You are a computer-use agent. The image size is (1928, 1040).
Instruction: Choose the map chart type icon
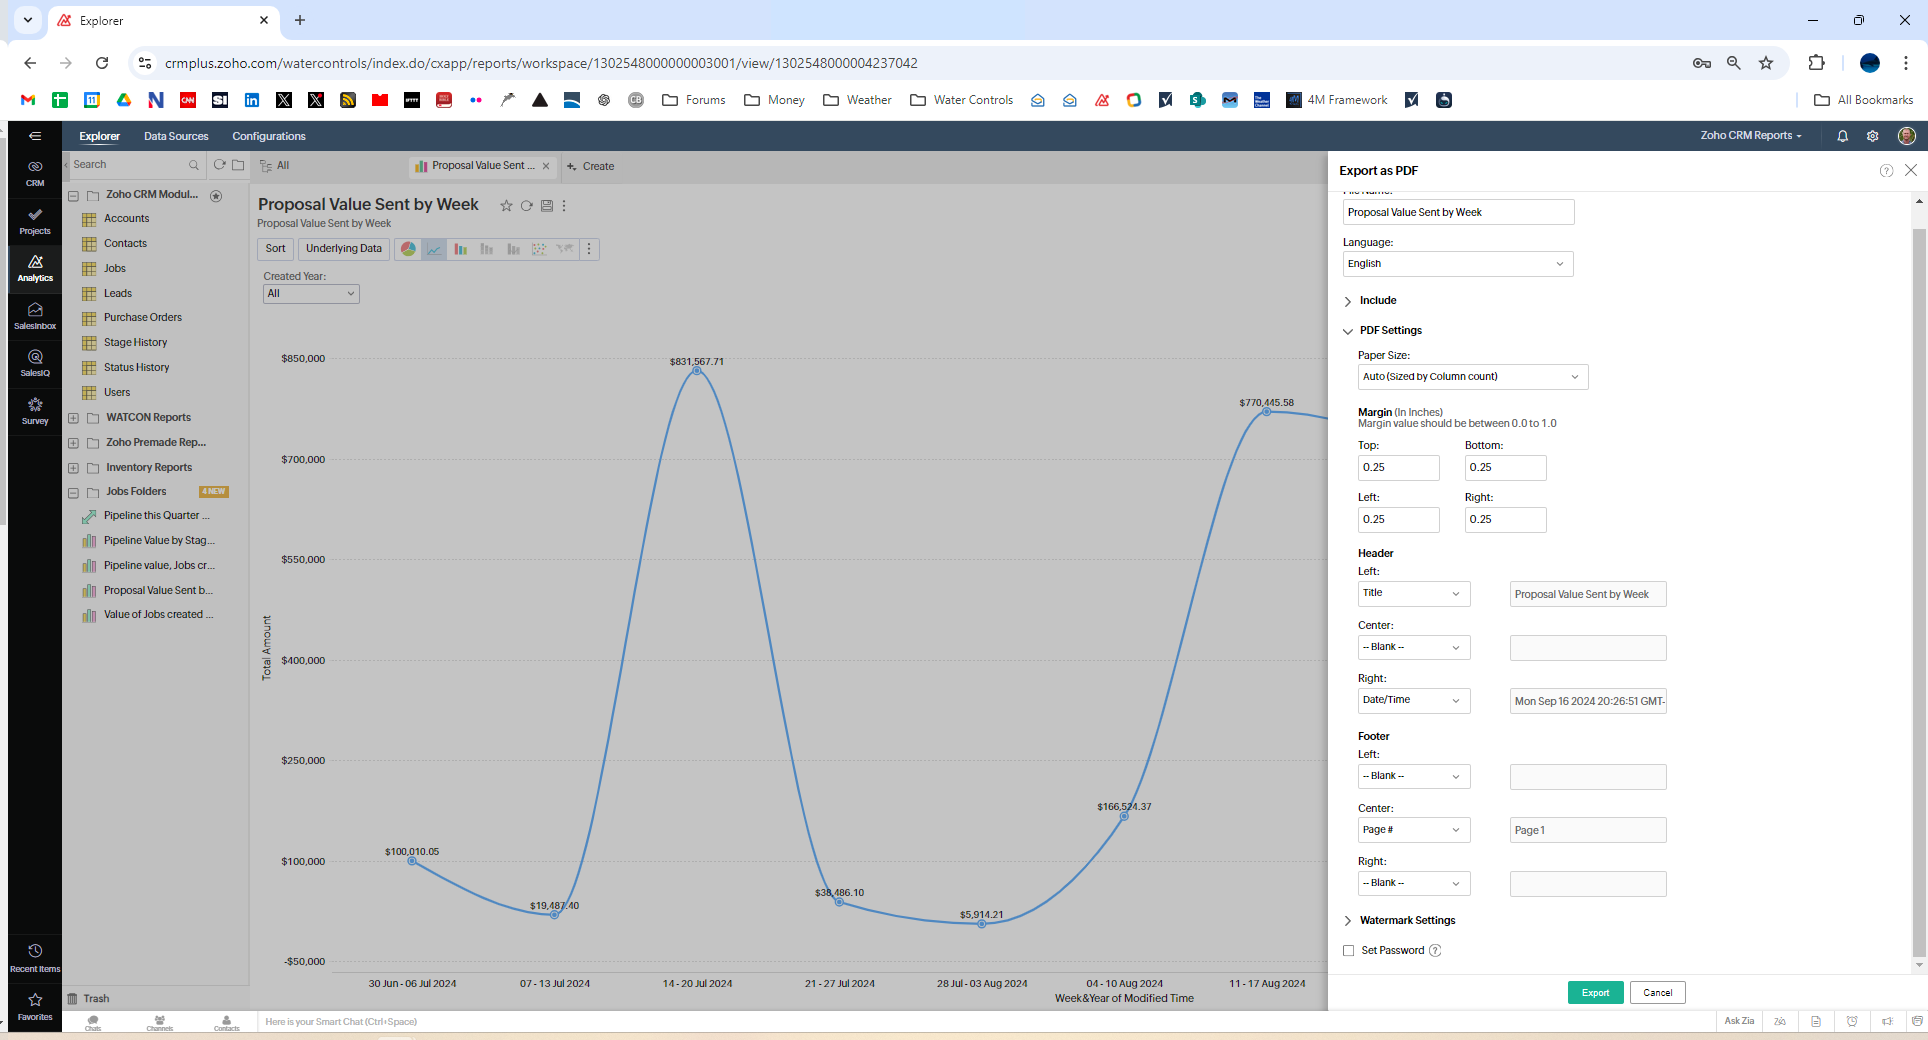[x=565, y=249]
